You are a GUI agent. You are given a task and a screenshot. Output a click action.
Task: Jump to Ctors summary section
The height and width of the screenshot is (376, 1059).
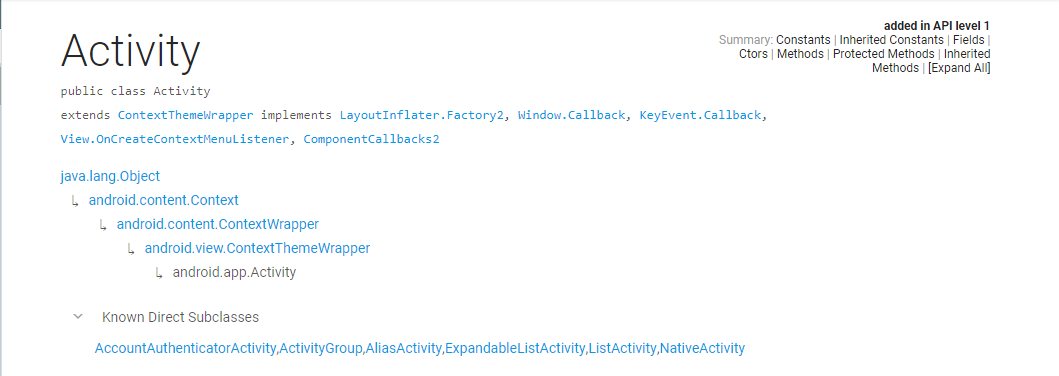pyautogui.click(x=753, y=53)
